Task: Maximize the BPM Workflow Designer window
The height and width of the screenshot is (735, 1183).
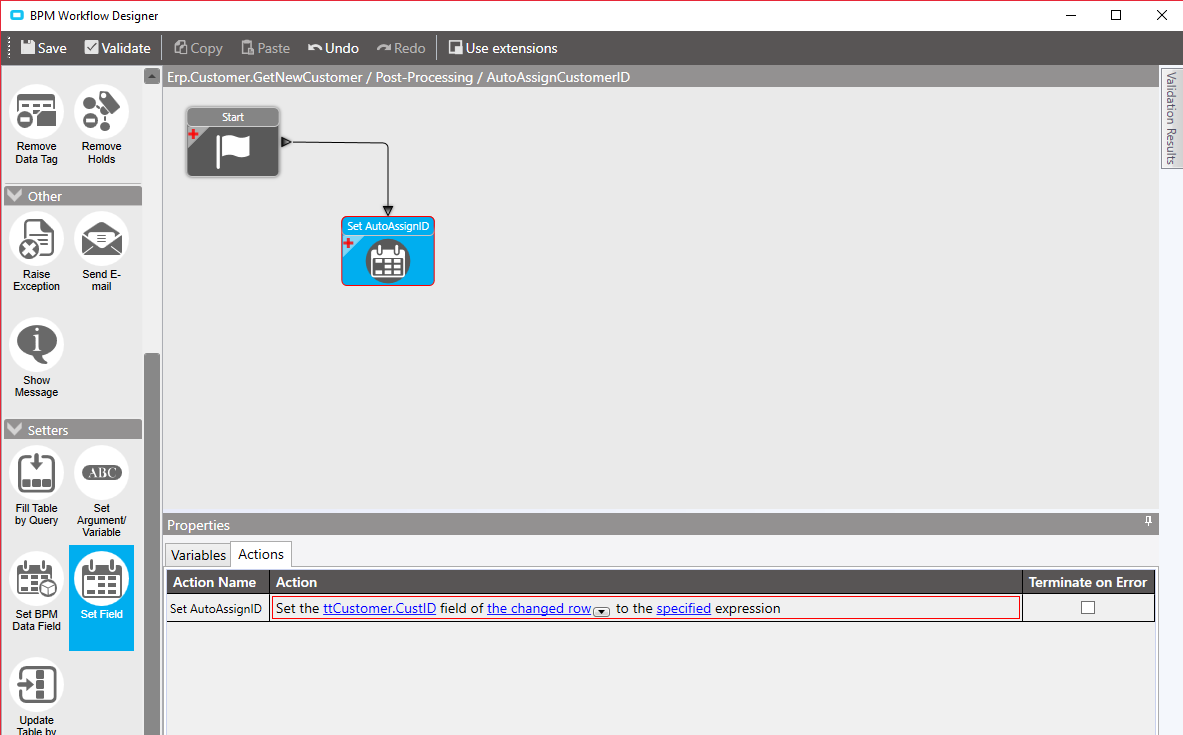Action: point(1116,15)
